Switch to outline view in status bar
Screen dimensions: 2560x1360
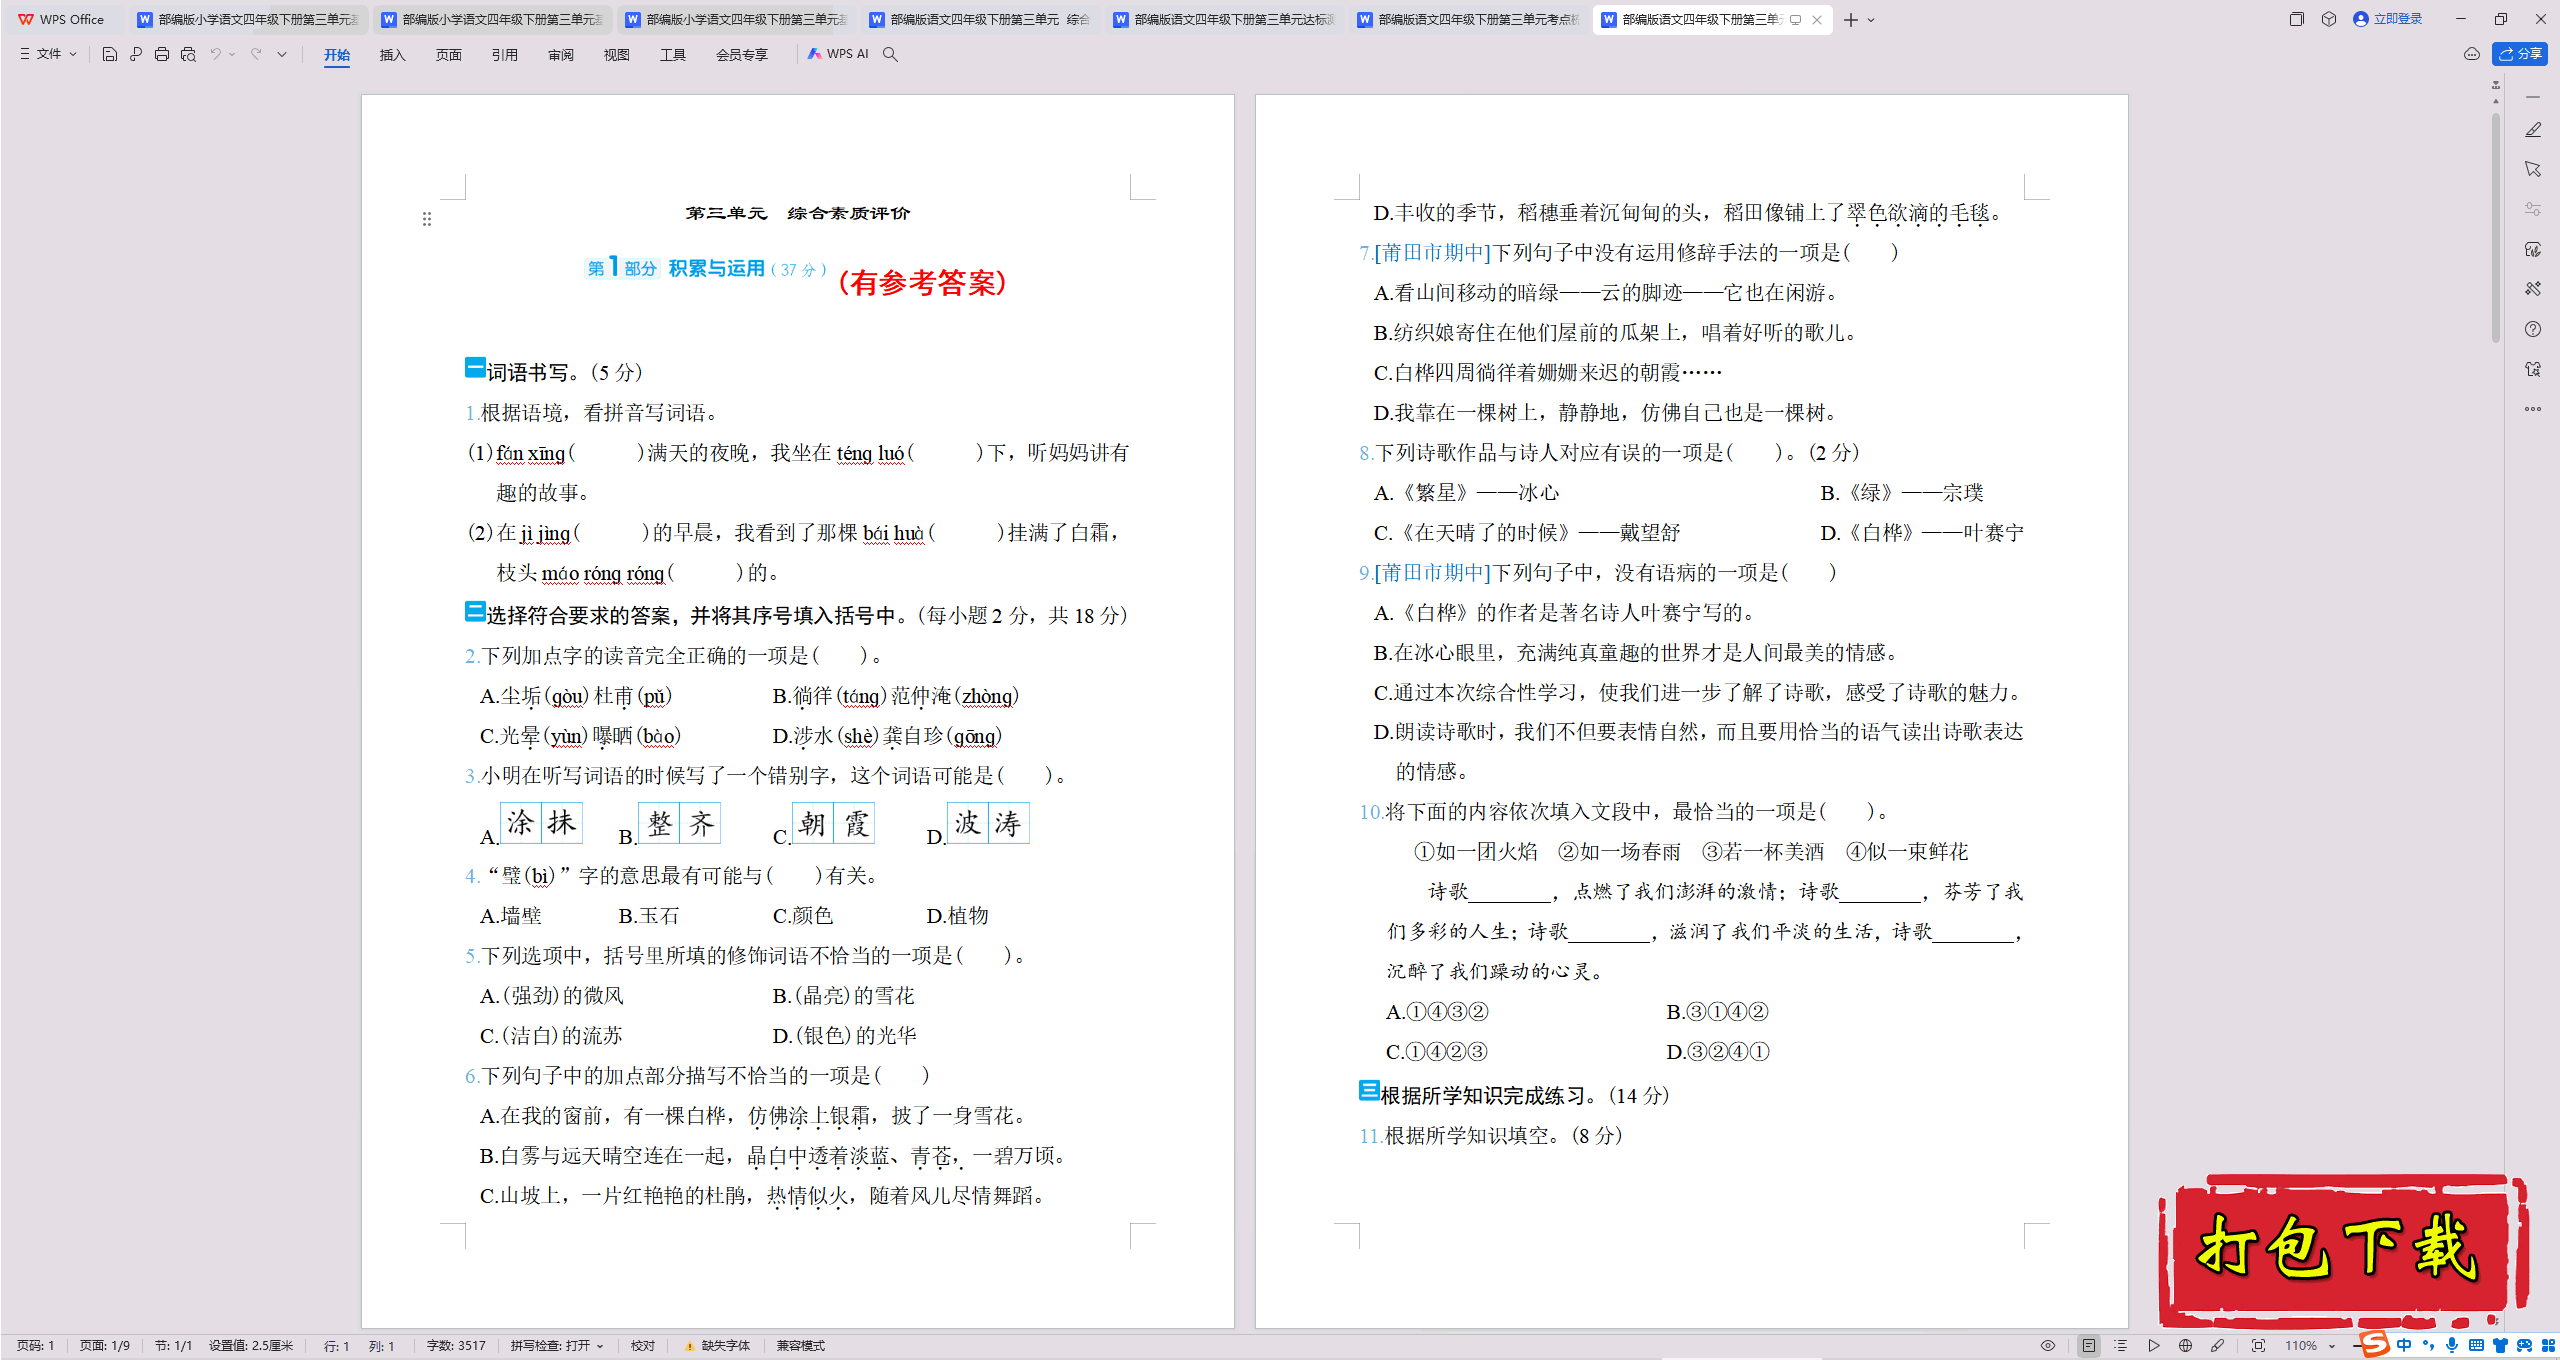2120,1346
